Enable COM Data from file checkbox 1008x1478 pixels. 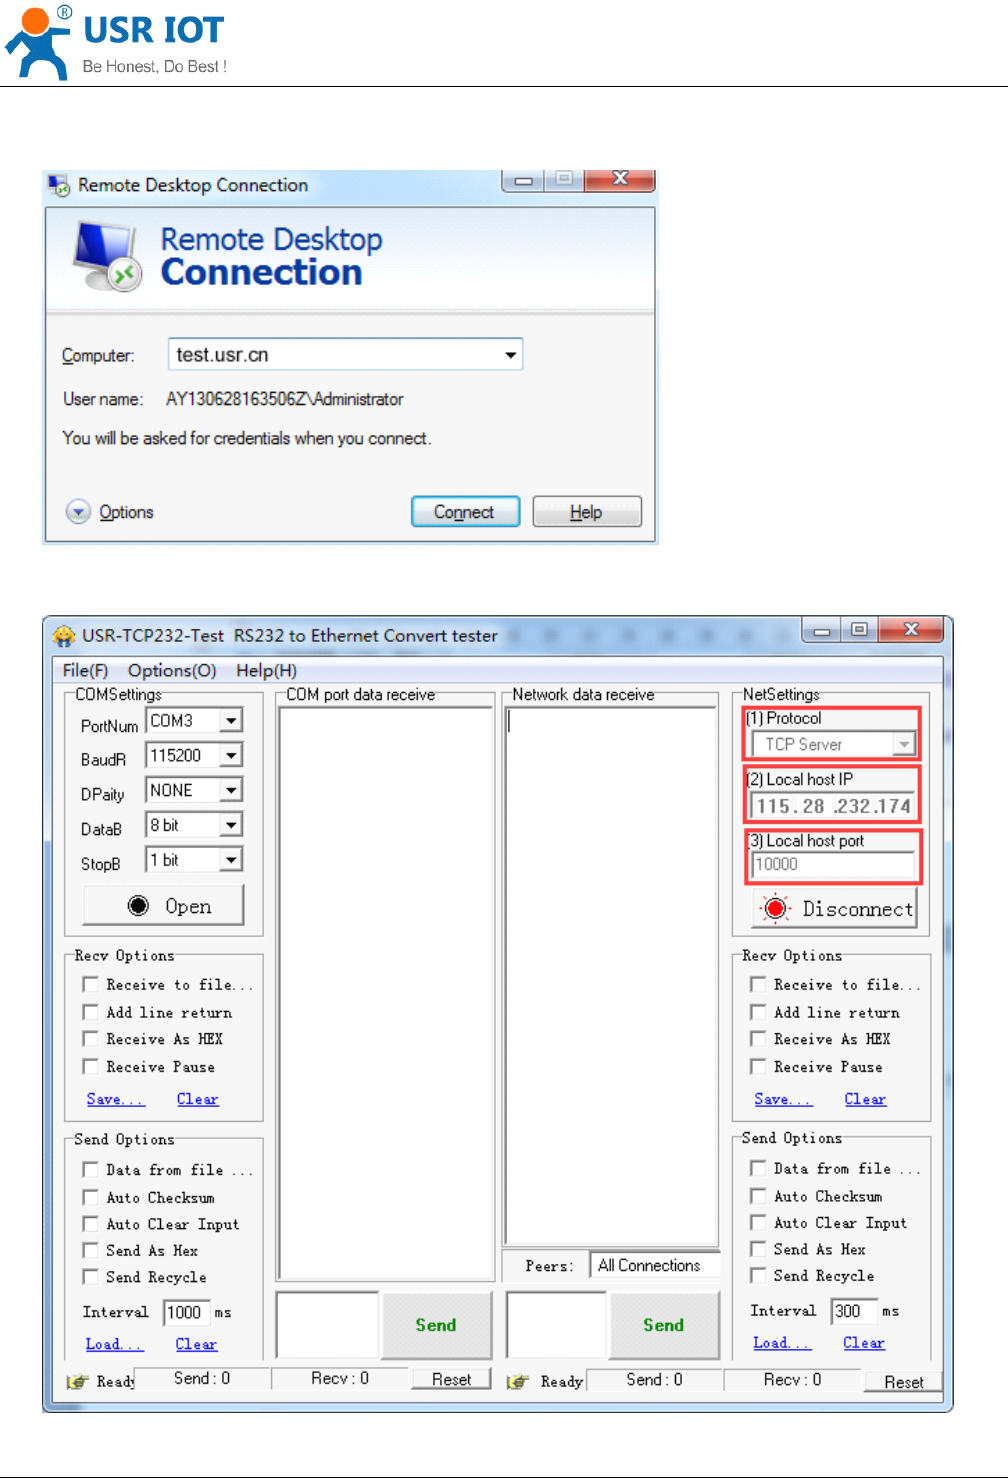(x=91, y=1170)
